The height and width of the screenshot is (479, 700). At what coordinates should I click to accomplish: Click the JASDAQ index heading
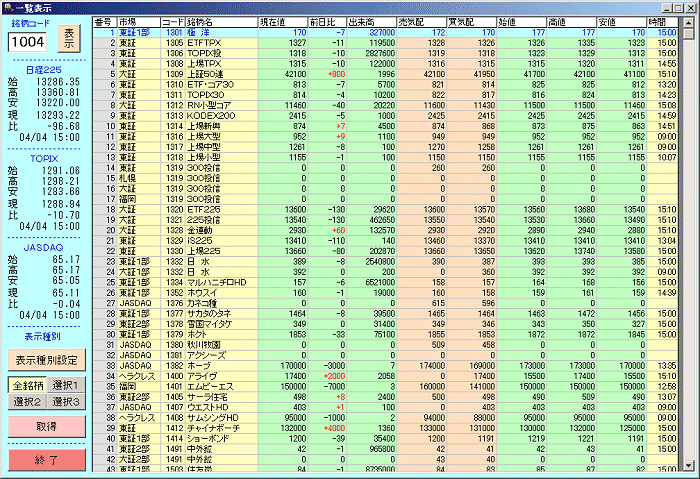tap(43, 247)
